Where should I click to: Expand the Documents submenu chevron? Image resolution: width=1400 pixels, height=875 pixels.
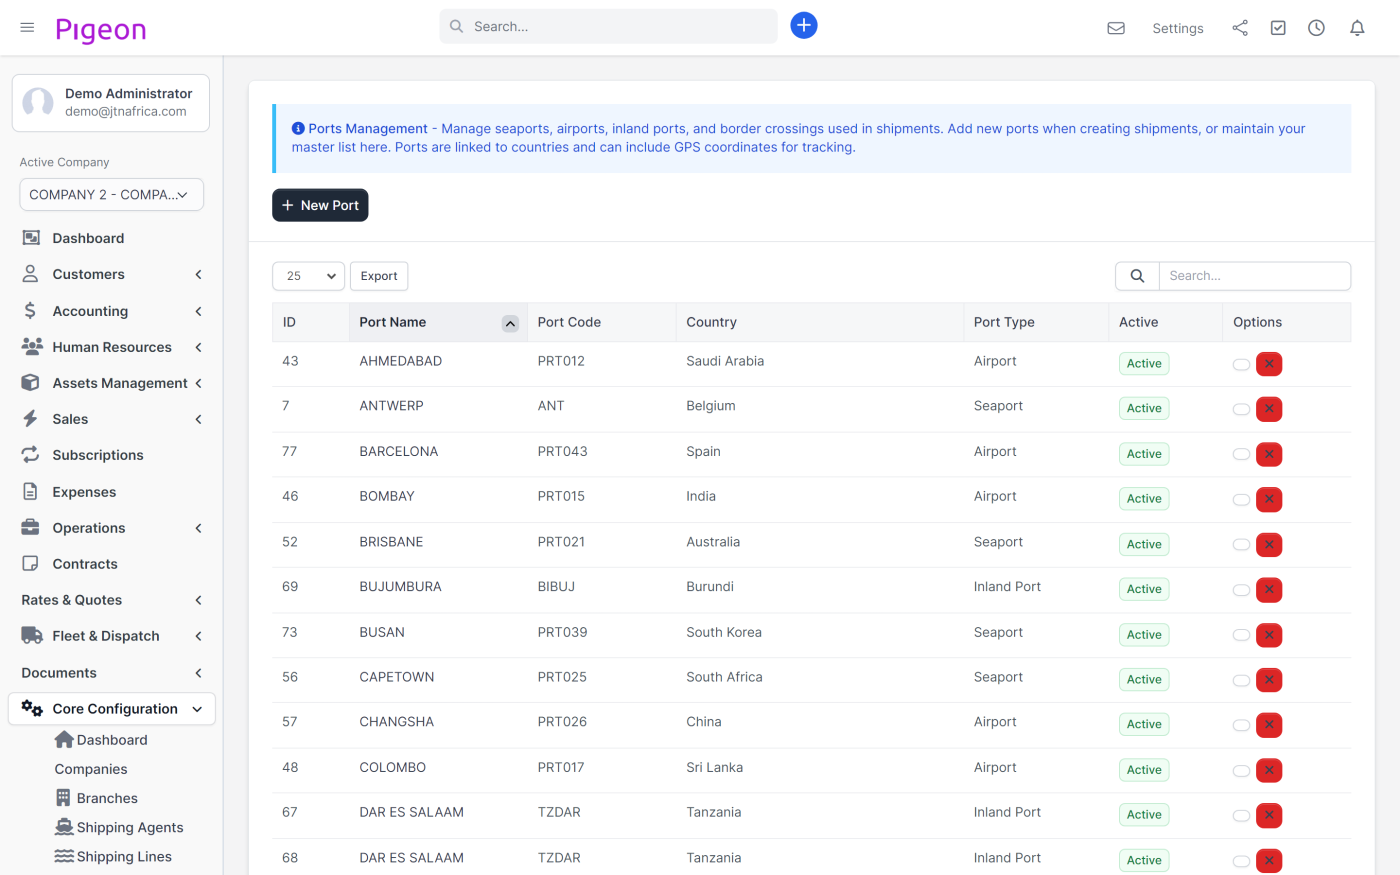198,673
